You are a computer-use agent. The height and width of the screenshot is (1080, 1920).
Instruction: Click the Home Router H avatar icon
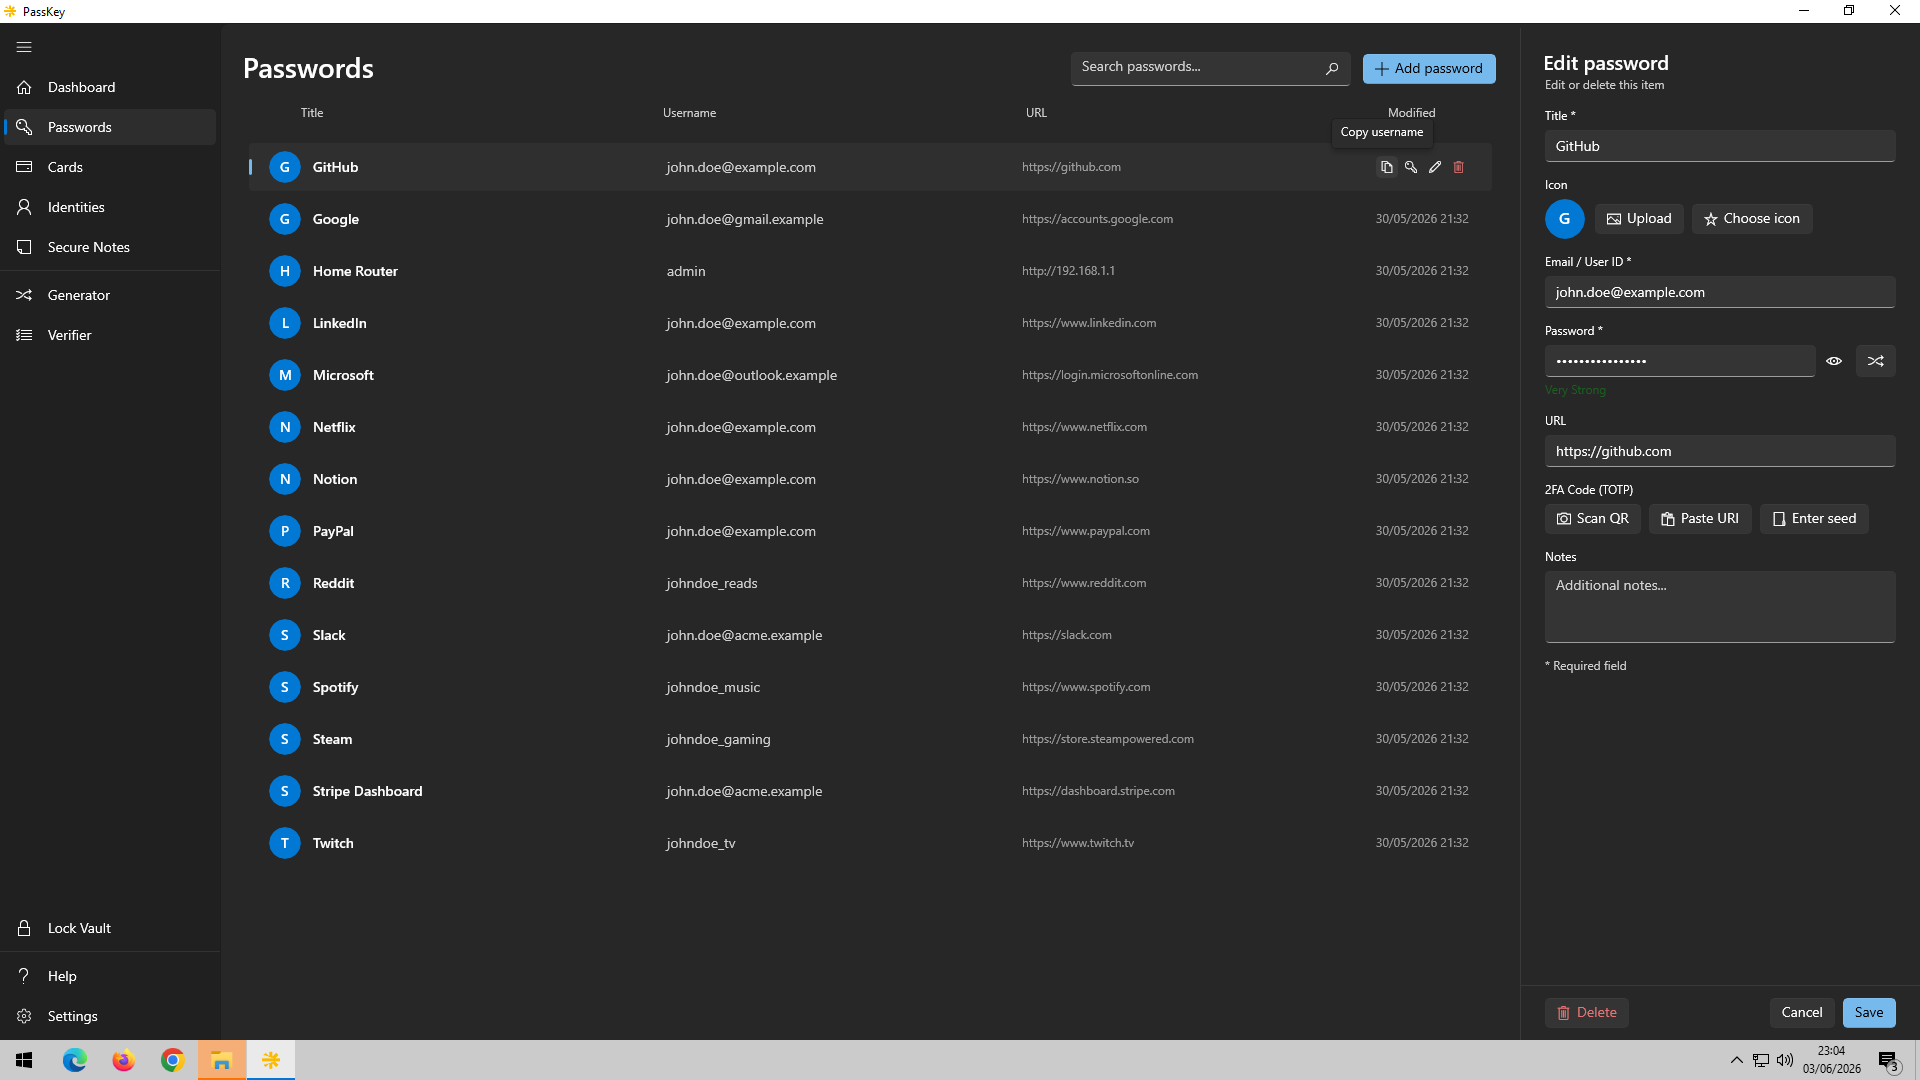285,271
